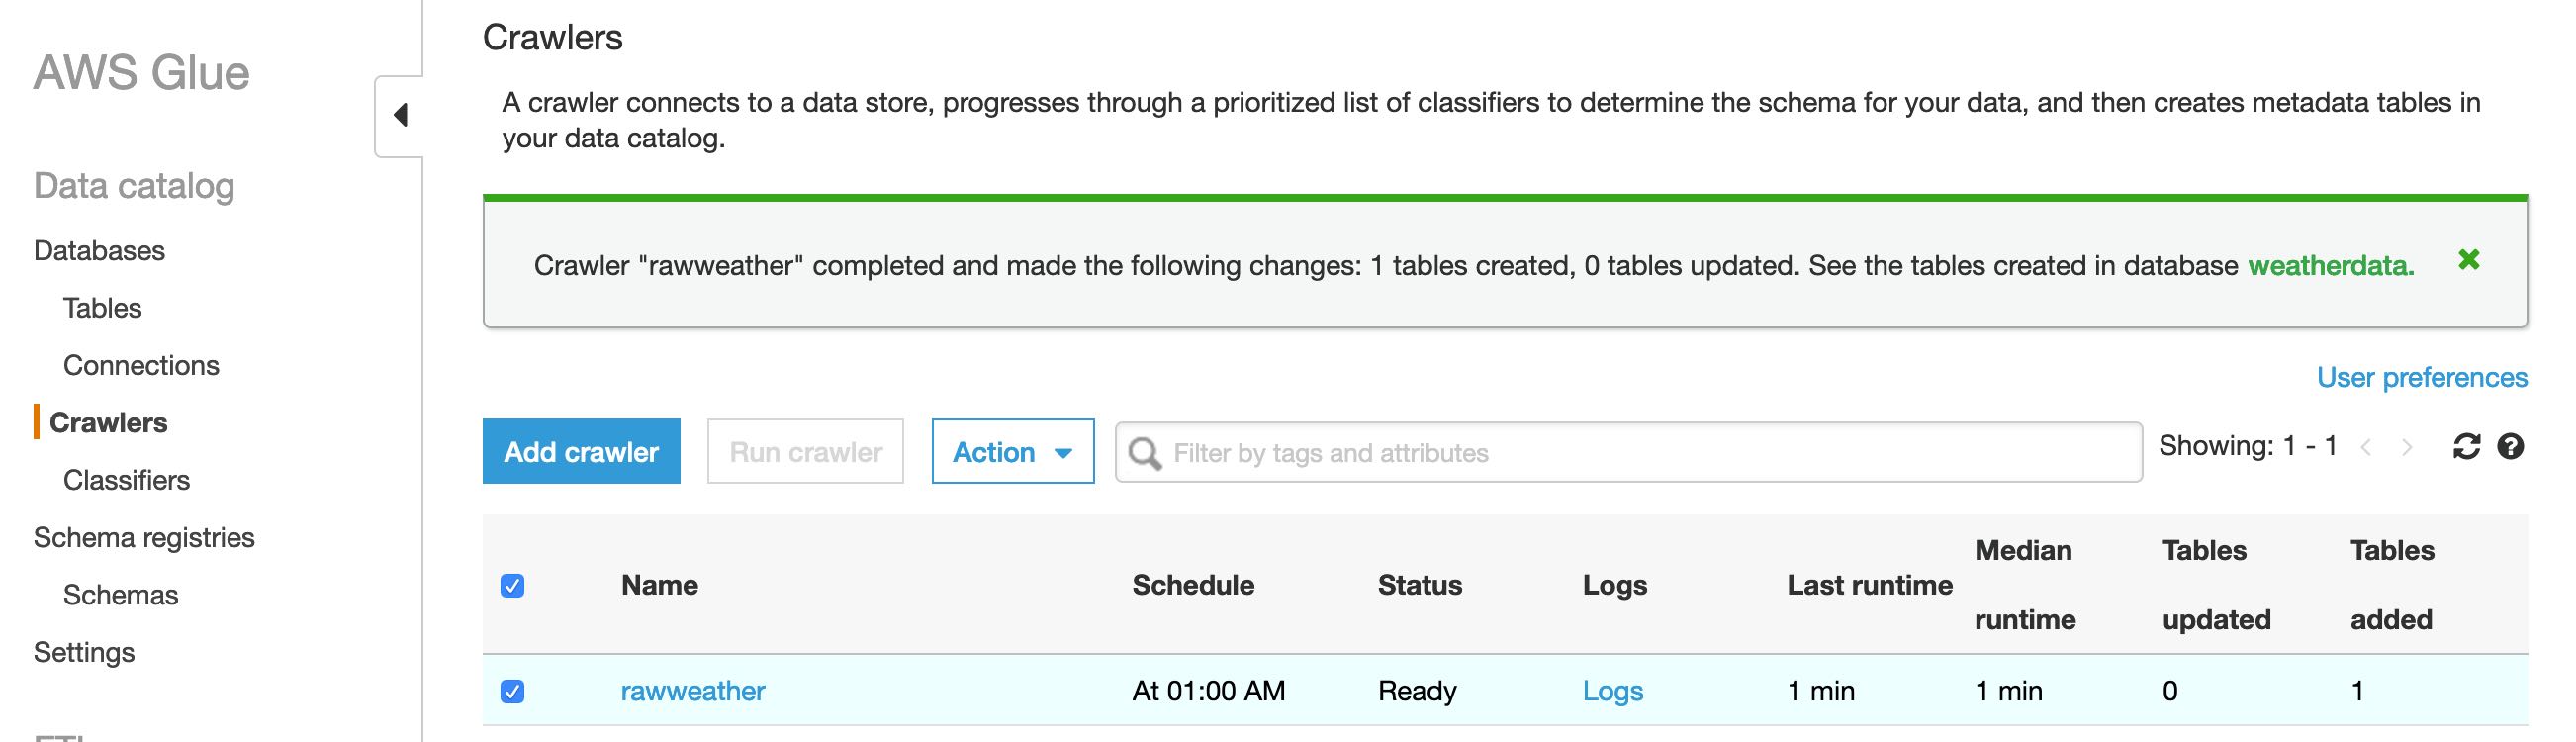Open User preferences
2576x742 pixels.
pos(2421,378)
